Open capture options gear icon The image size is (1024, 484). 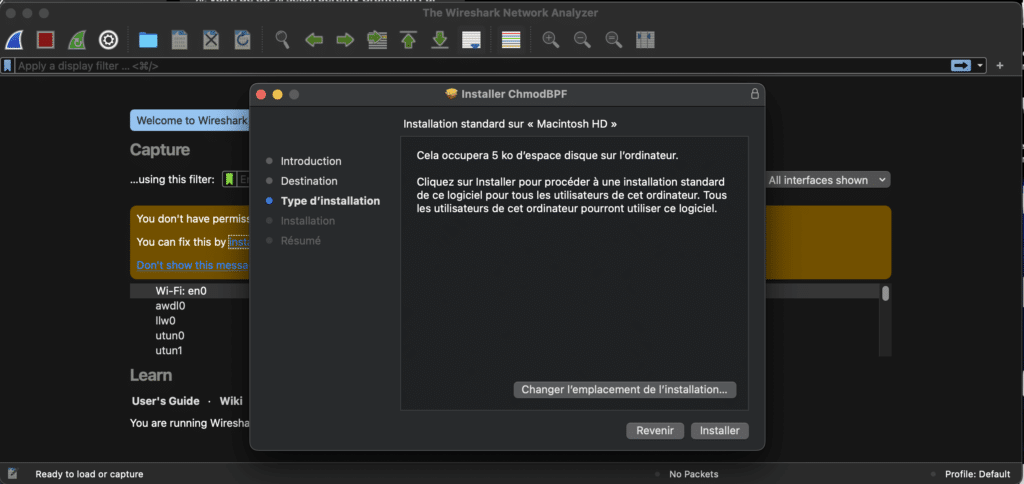108,40
